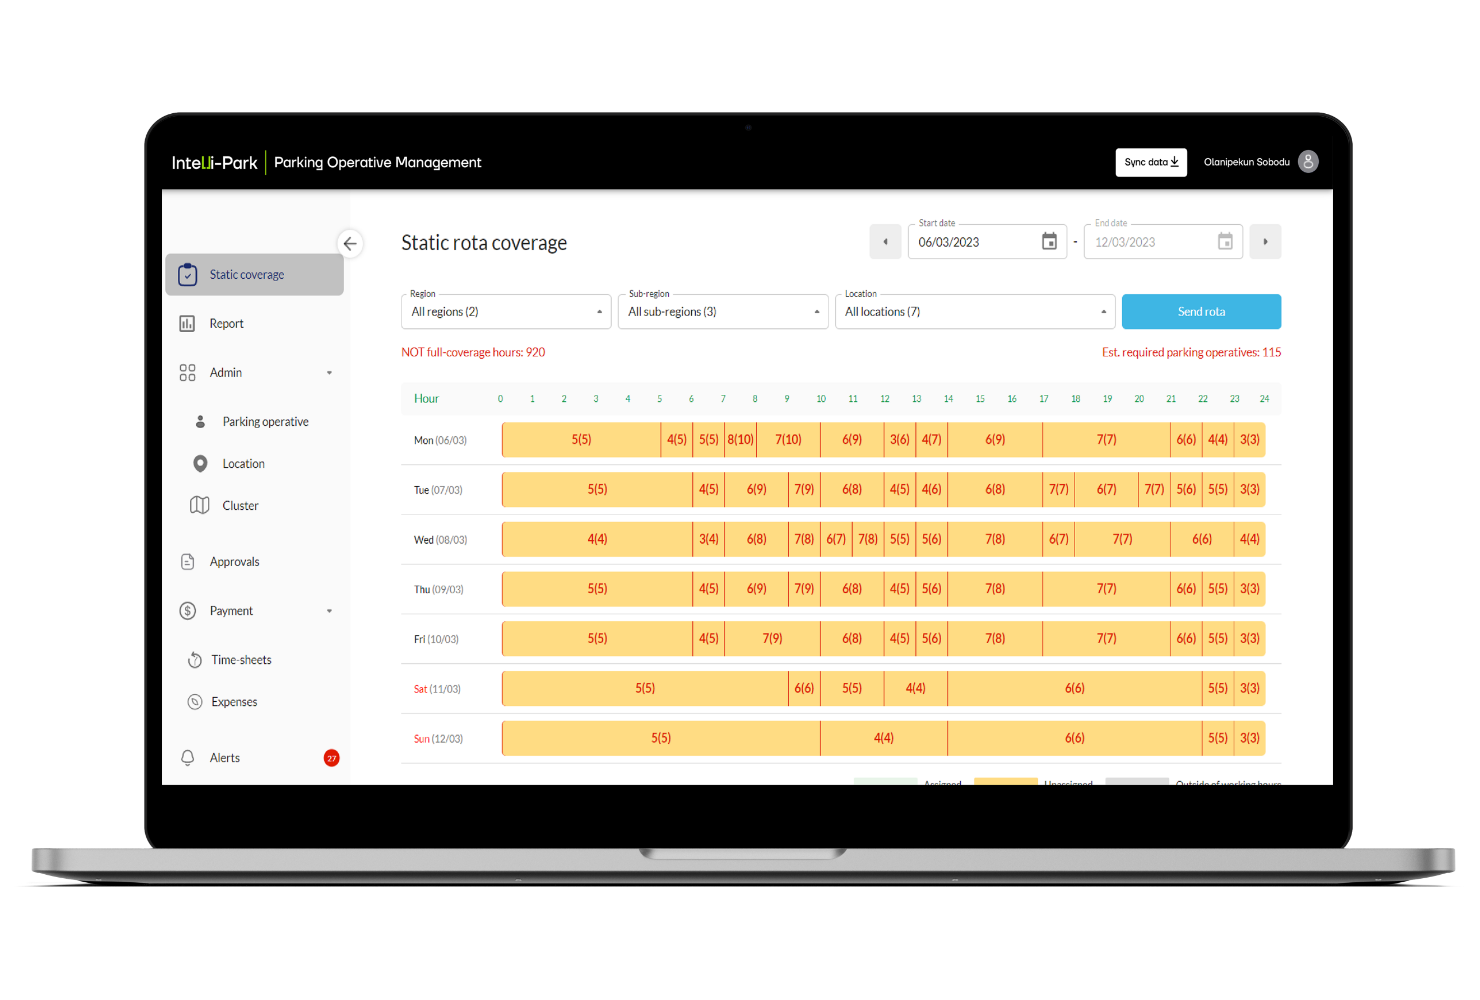
Task: Open Location via the pin icon
Action: [x=200, y=464]
